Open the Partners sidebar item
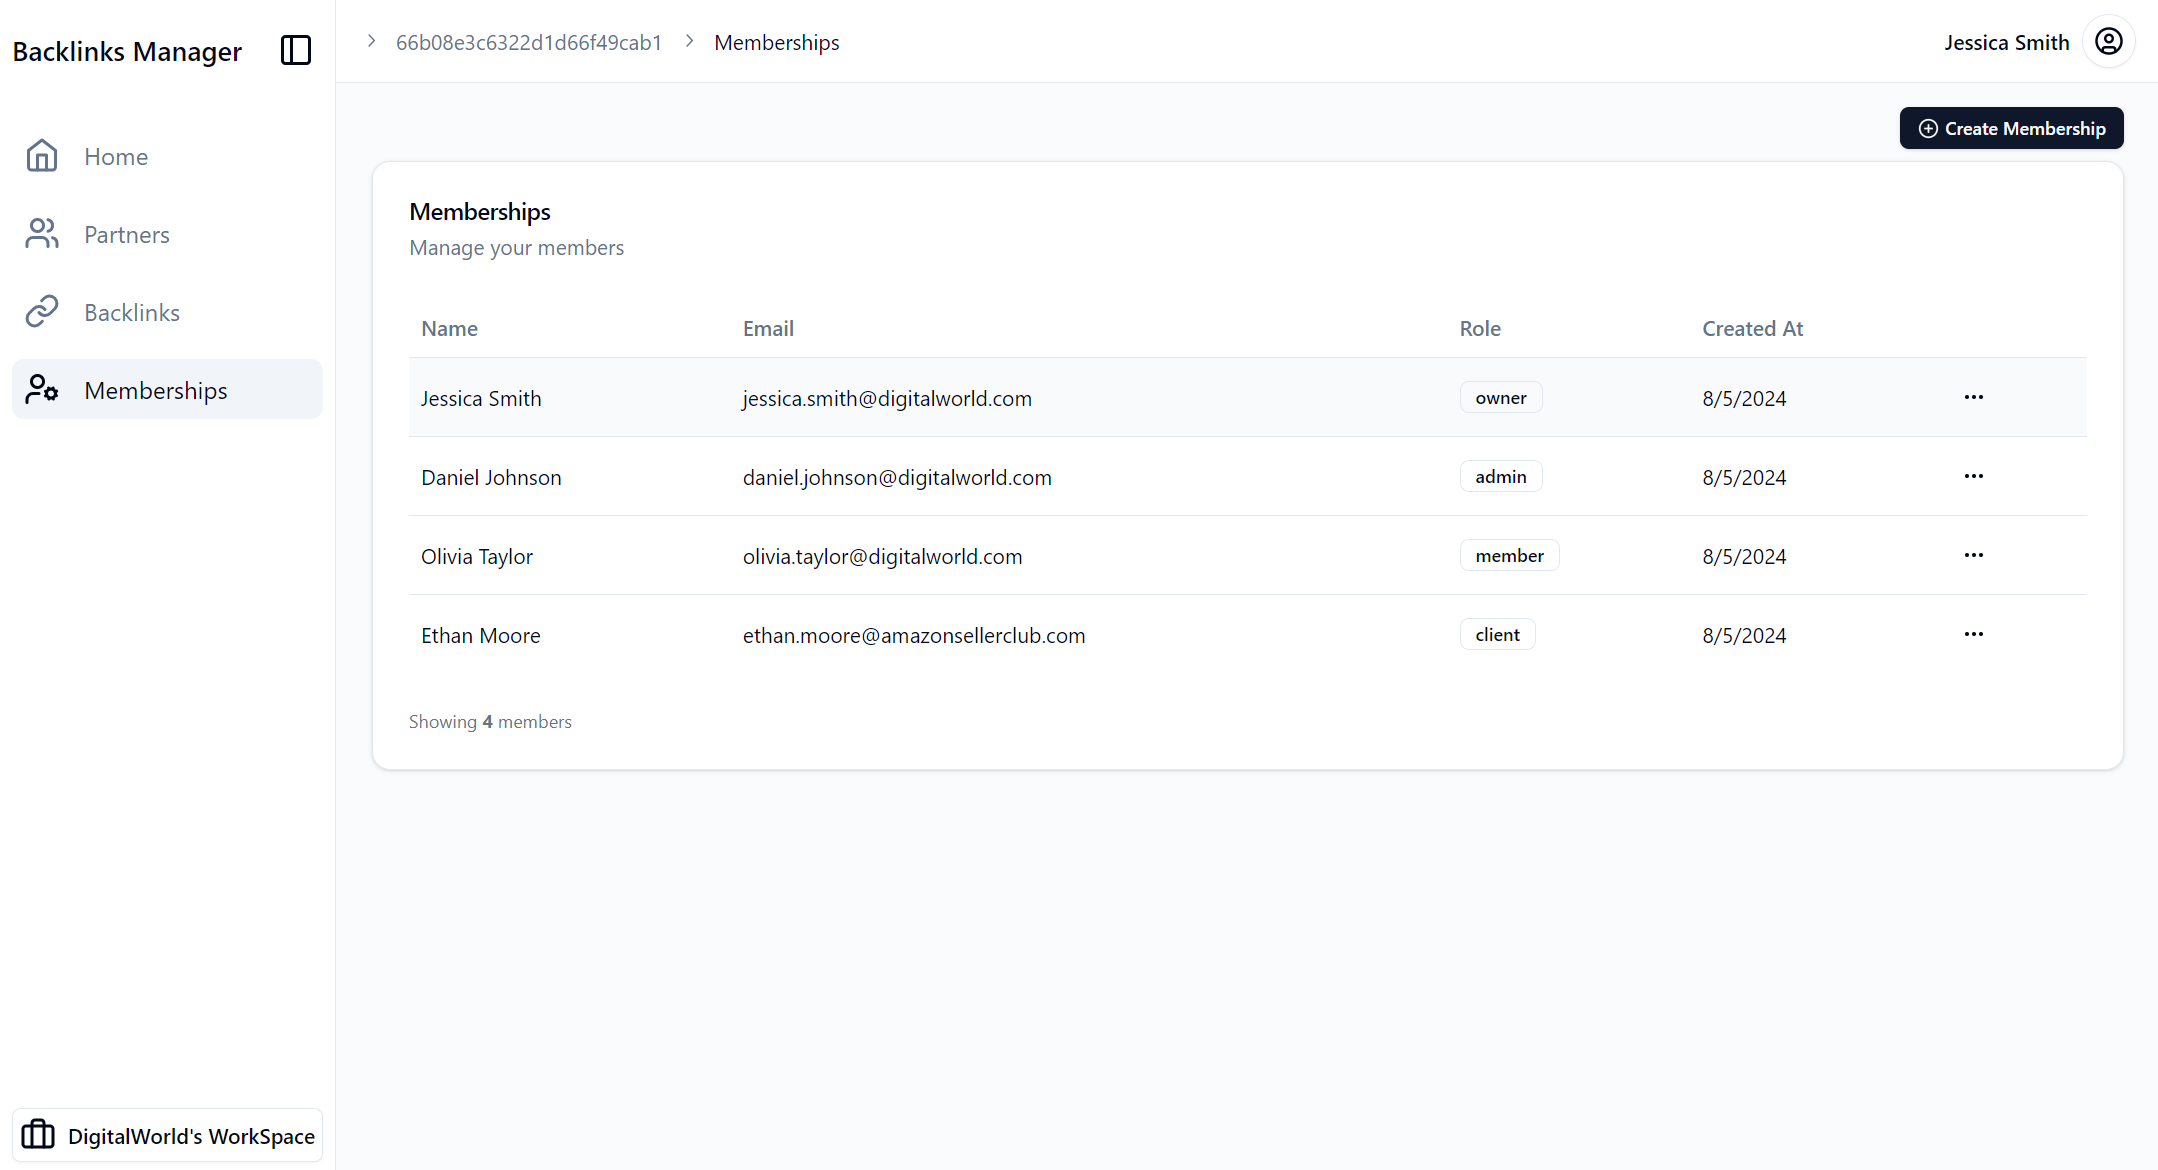The width and height of the screenshot is (2158, 1170). (x=127, y=234)
